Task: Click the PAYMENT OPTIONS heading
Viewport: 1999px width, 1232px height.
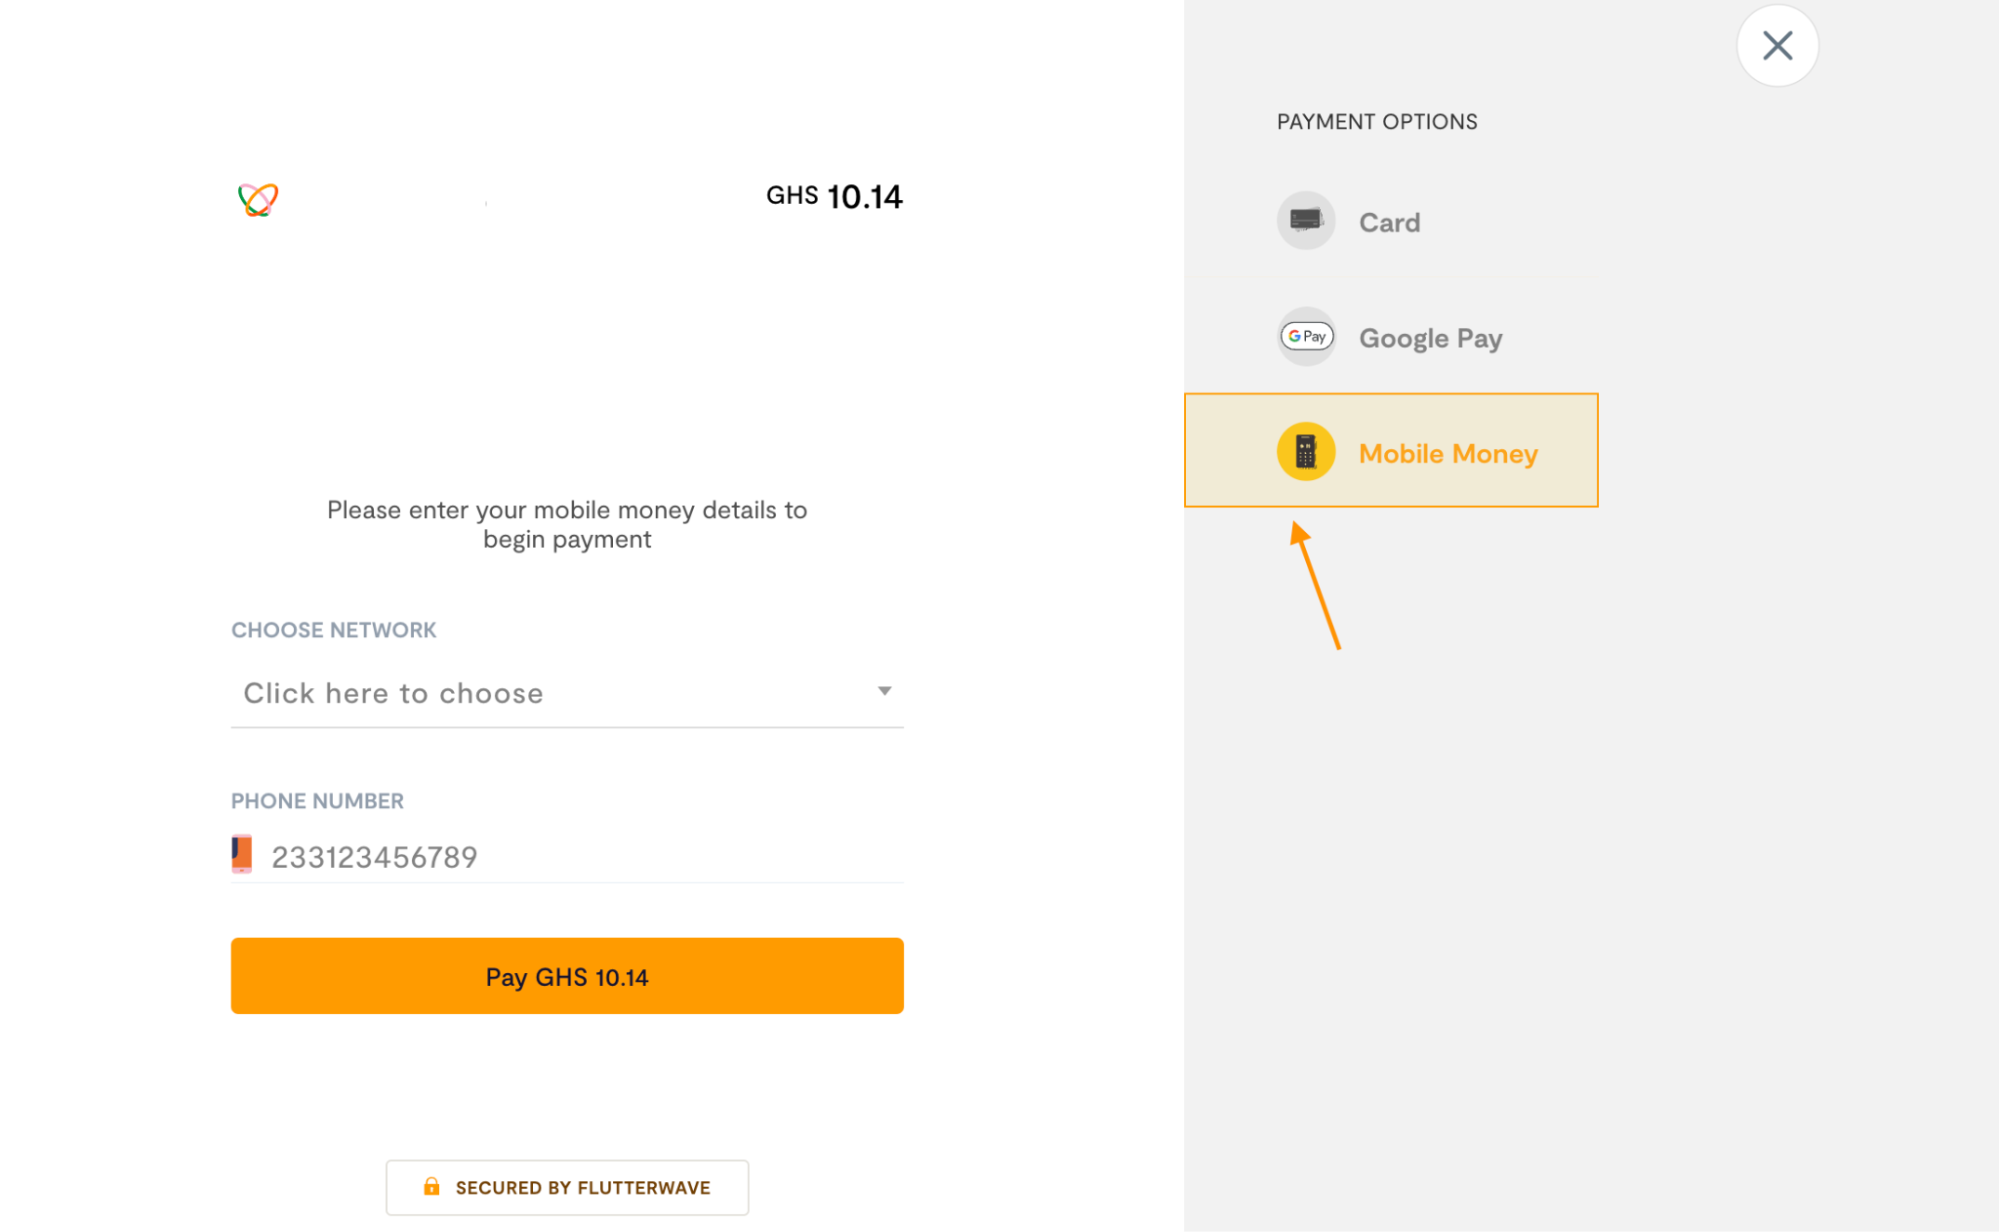Action: coord(1376,122)
